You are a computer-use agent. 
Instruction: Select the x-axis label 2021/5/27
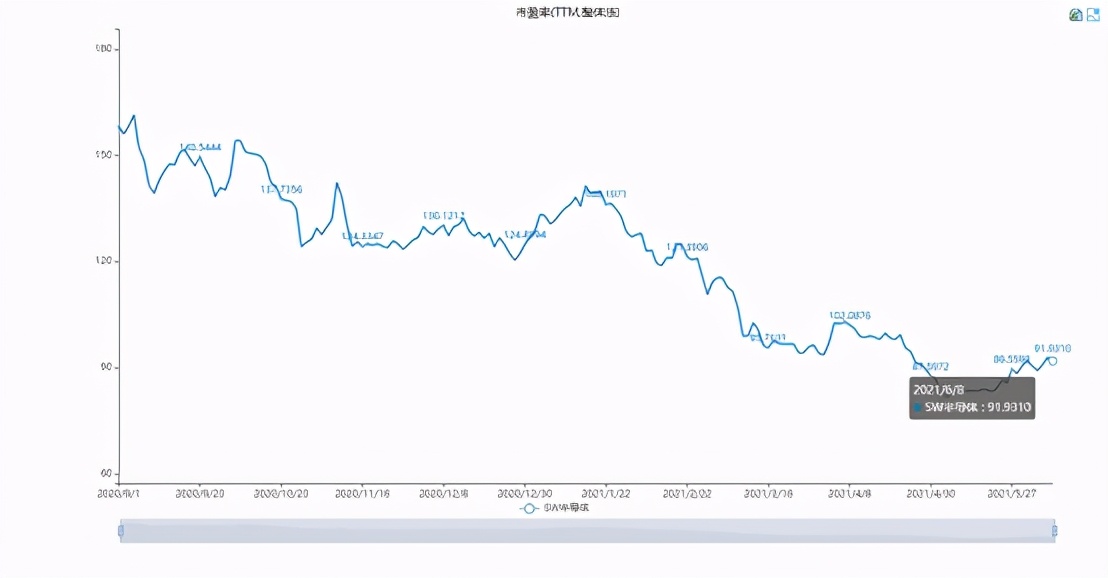click(1014, 492)
